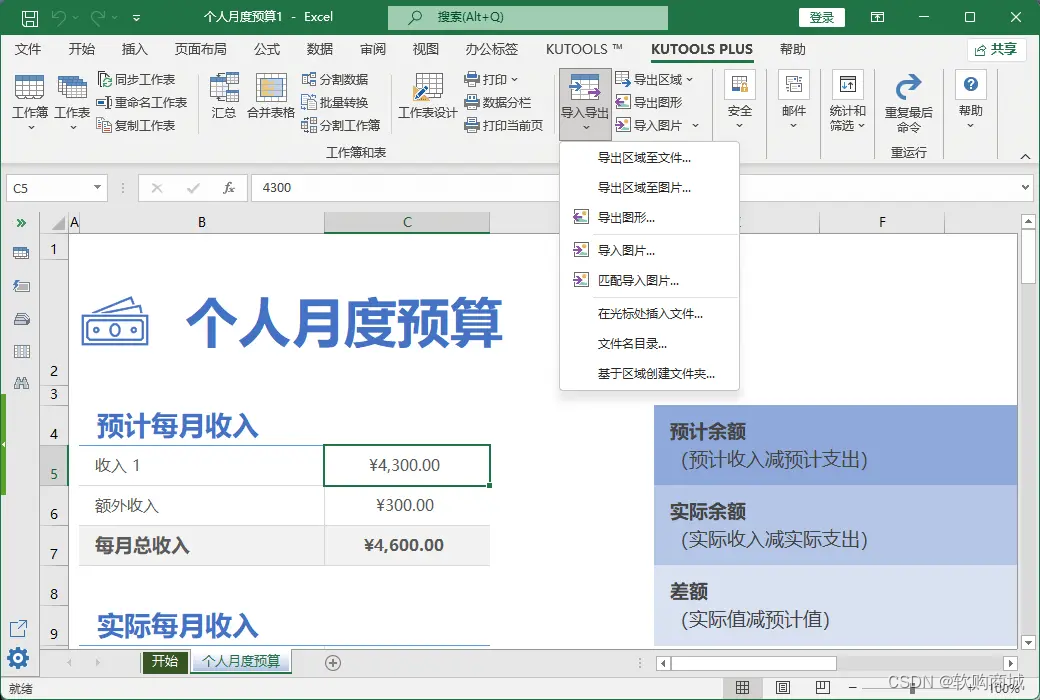
Task: Click the Redo arrow icon
Action: (98, 17)
